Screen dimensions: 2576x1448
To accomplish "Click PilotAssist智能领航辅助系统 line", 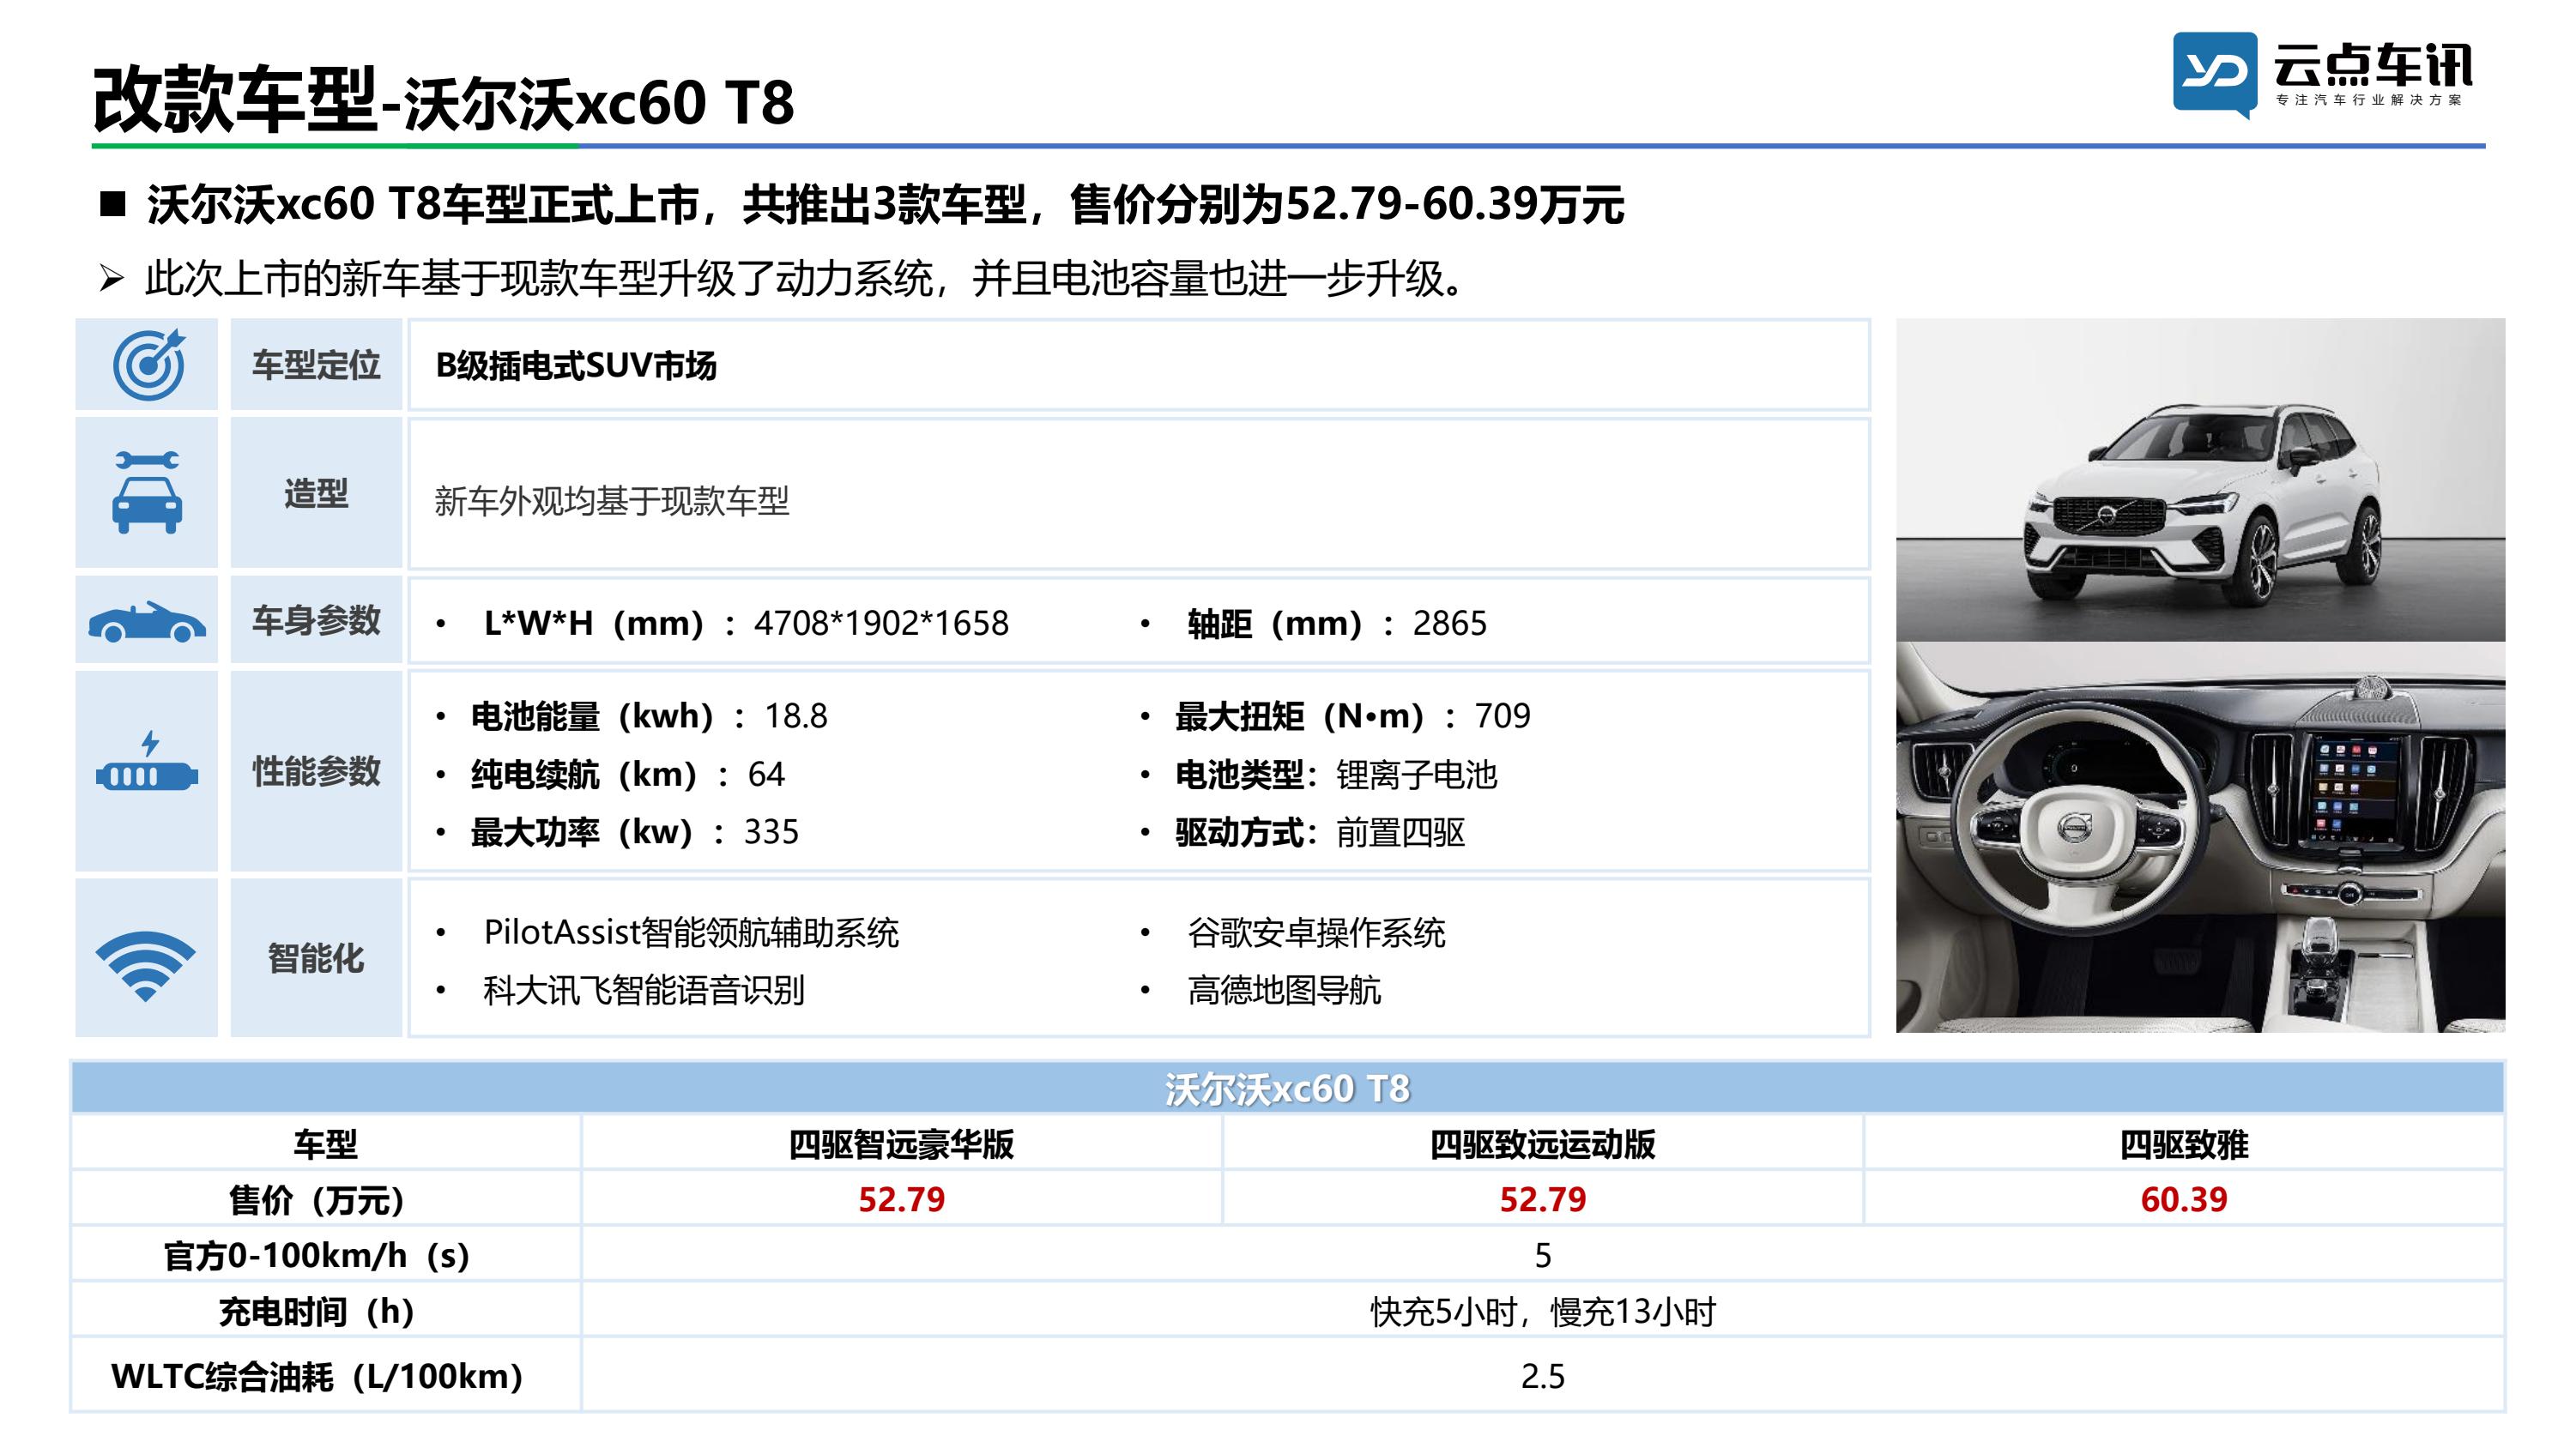I will [x=691, y=932].
